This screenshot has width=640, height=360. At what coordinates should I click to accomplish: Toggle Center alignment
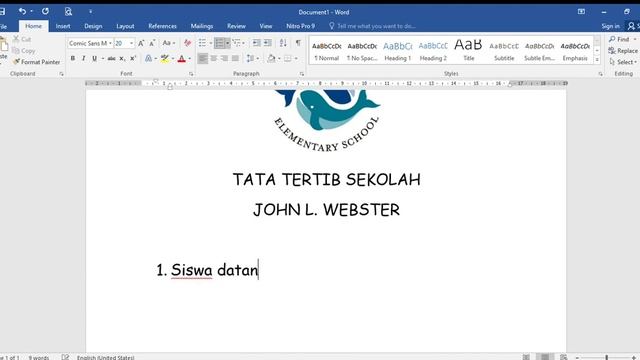pyautogui.click(x=213, y=58)
